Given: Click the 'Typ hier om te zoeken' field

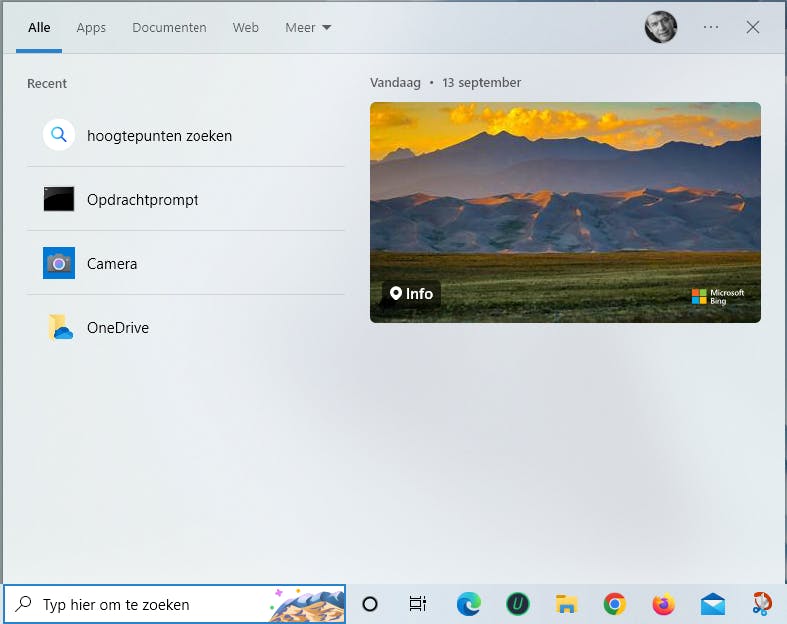Looking at the screenshot, I should (x=175, y=604).
